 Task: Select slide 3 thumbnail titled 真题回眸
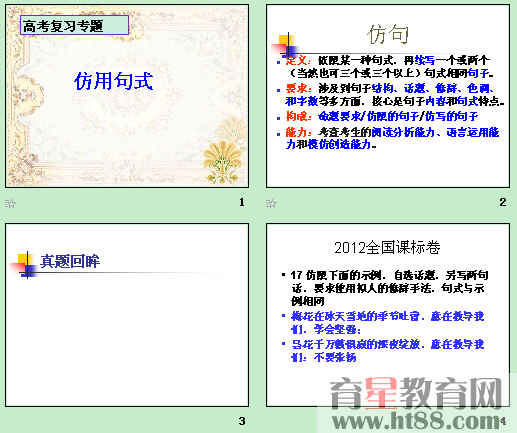127,315
